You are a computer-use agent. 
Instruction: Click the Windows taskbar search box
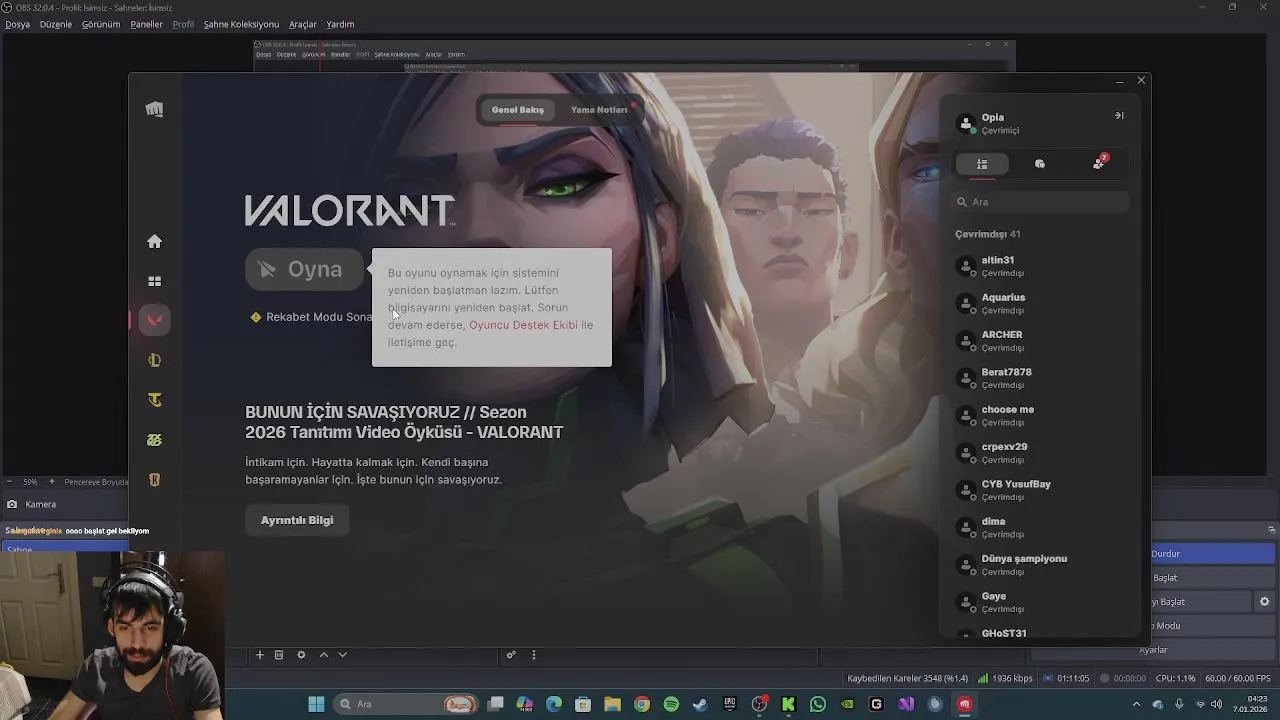point(406,704)
